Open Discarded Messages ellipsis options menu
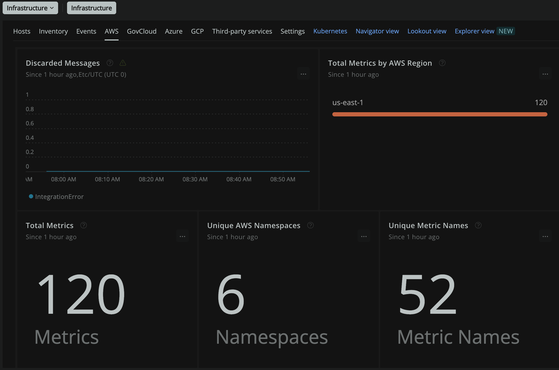The image size is (559, 370). click(x=303, y=74)
